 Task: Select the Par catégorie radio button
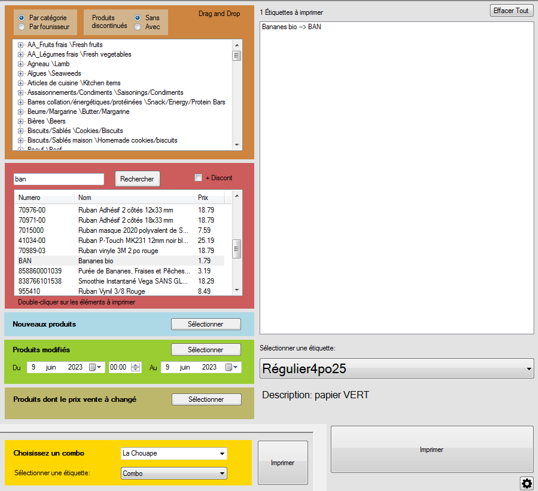coord(22,17)
